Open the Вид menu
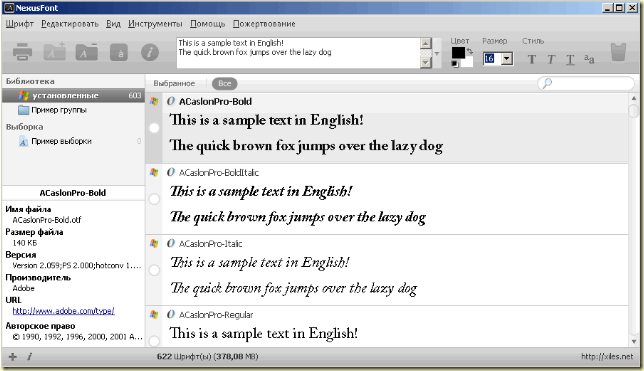This screenshot has height=371, width=644. coord(113,24)
